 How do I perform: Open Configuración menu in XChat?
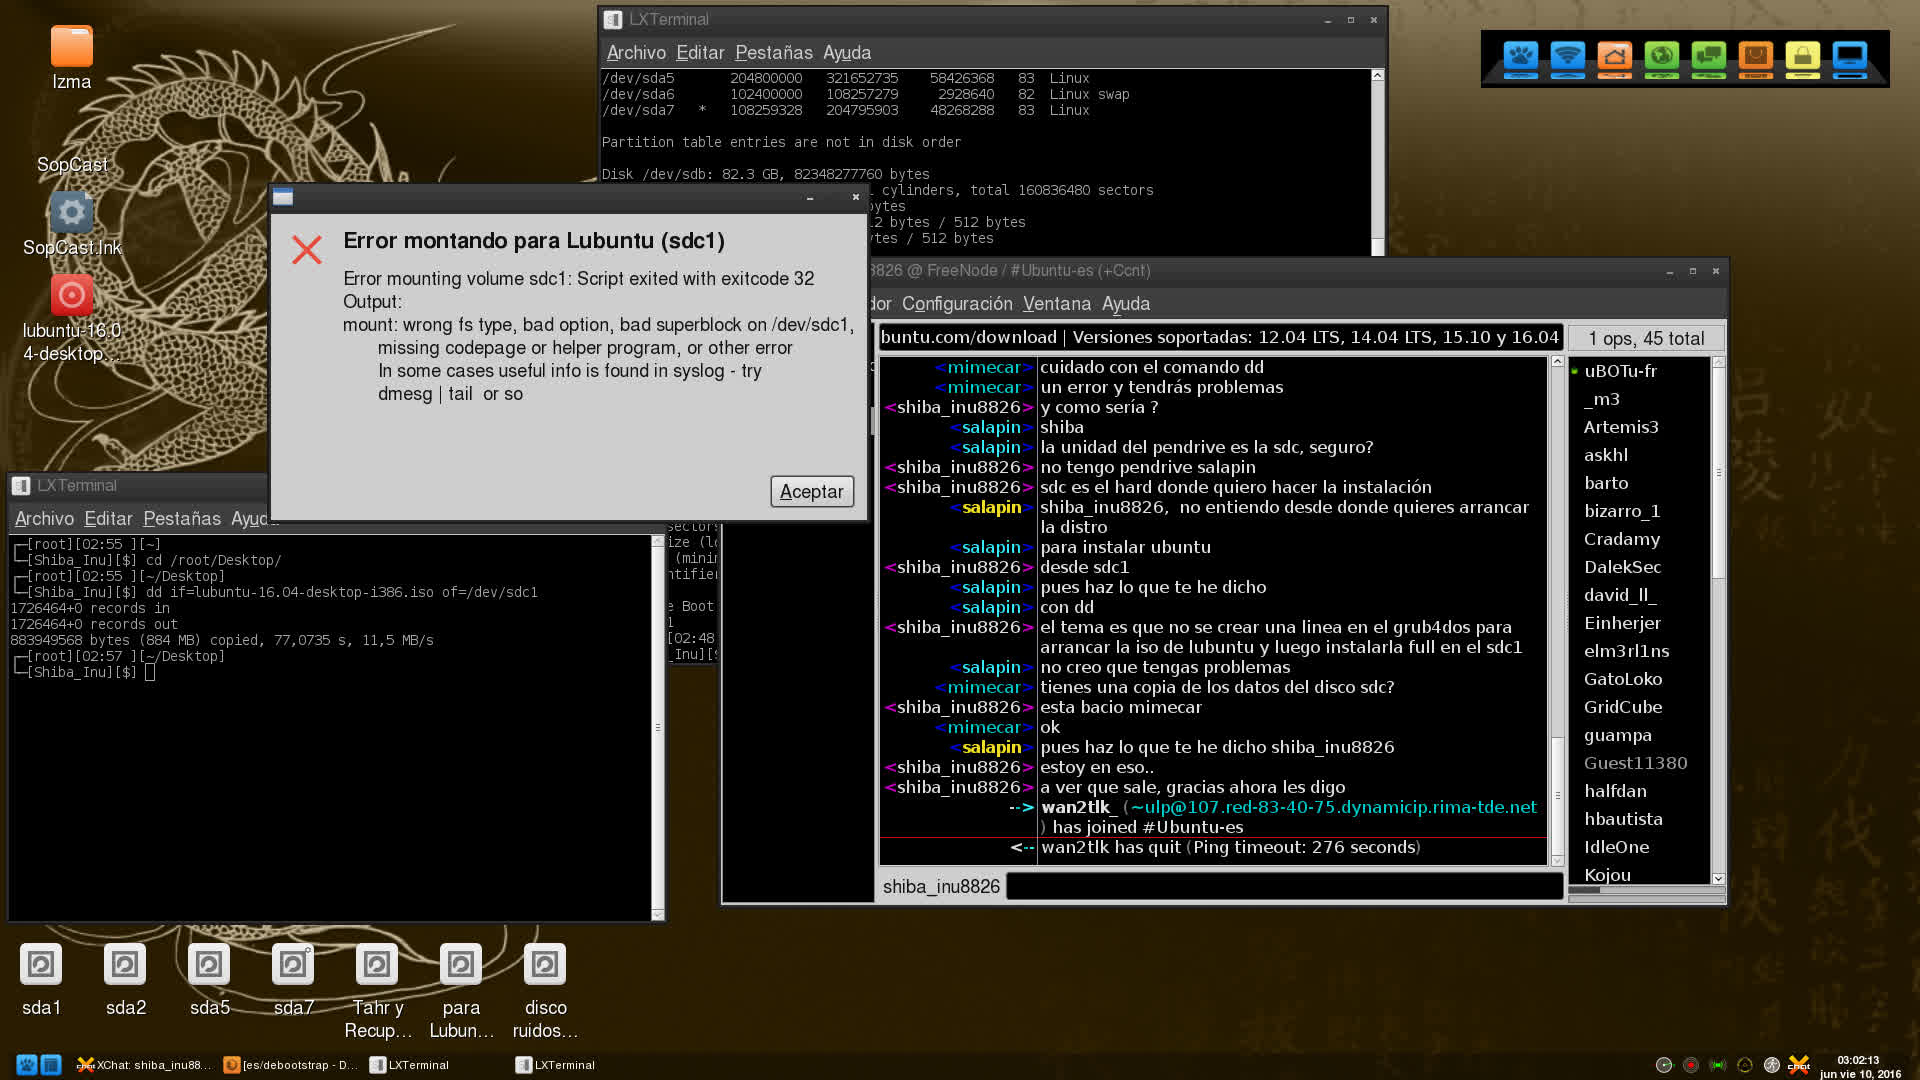click(x=957, y=304)
